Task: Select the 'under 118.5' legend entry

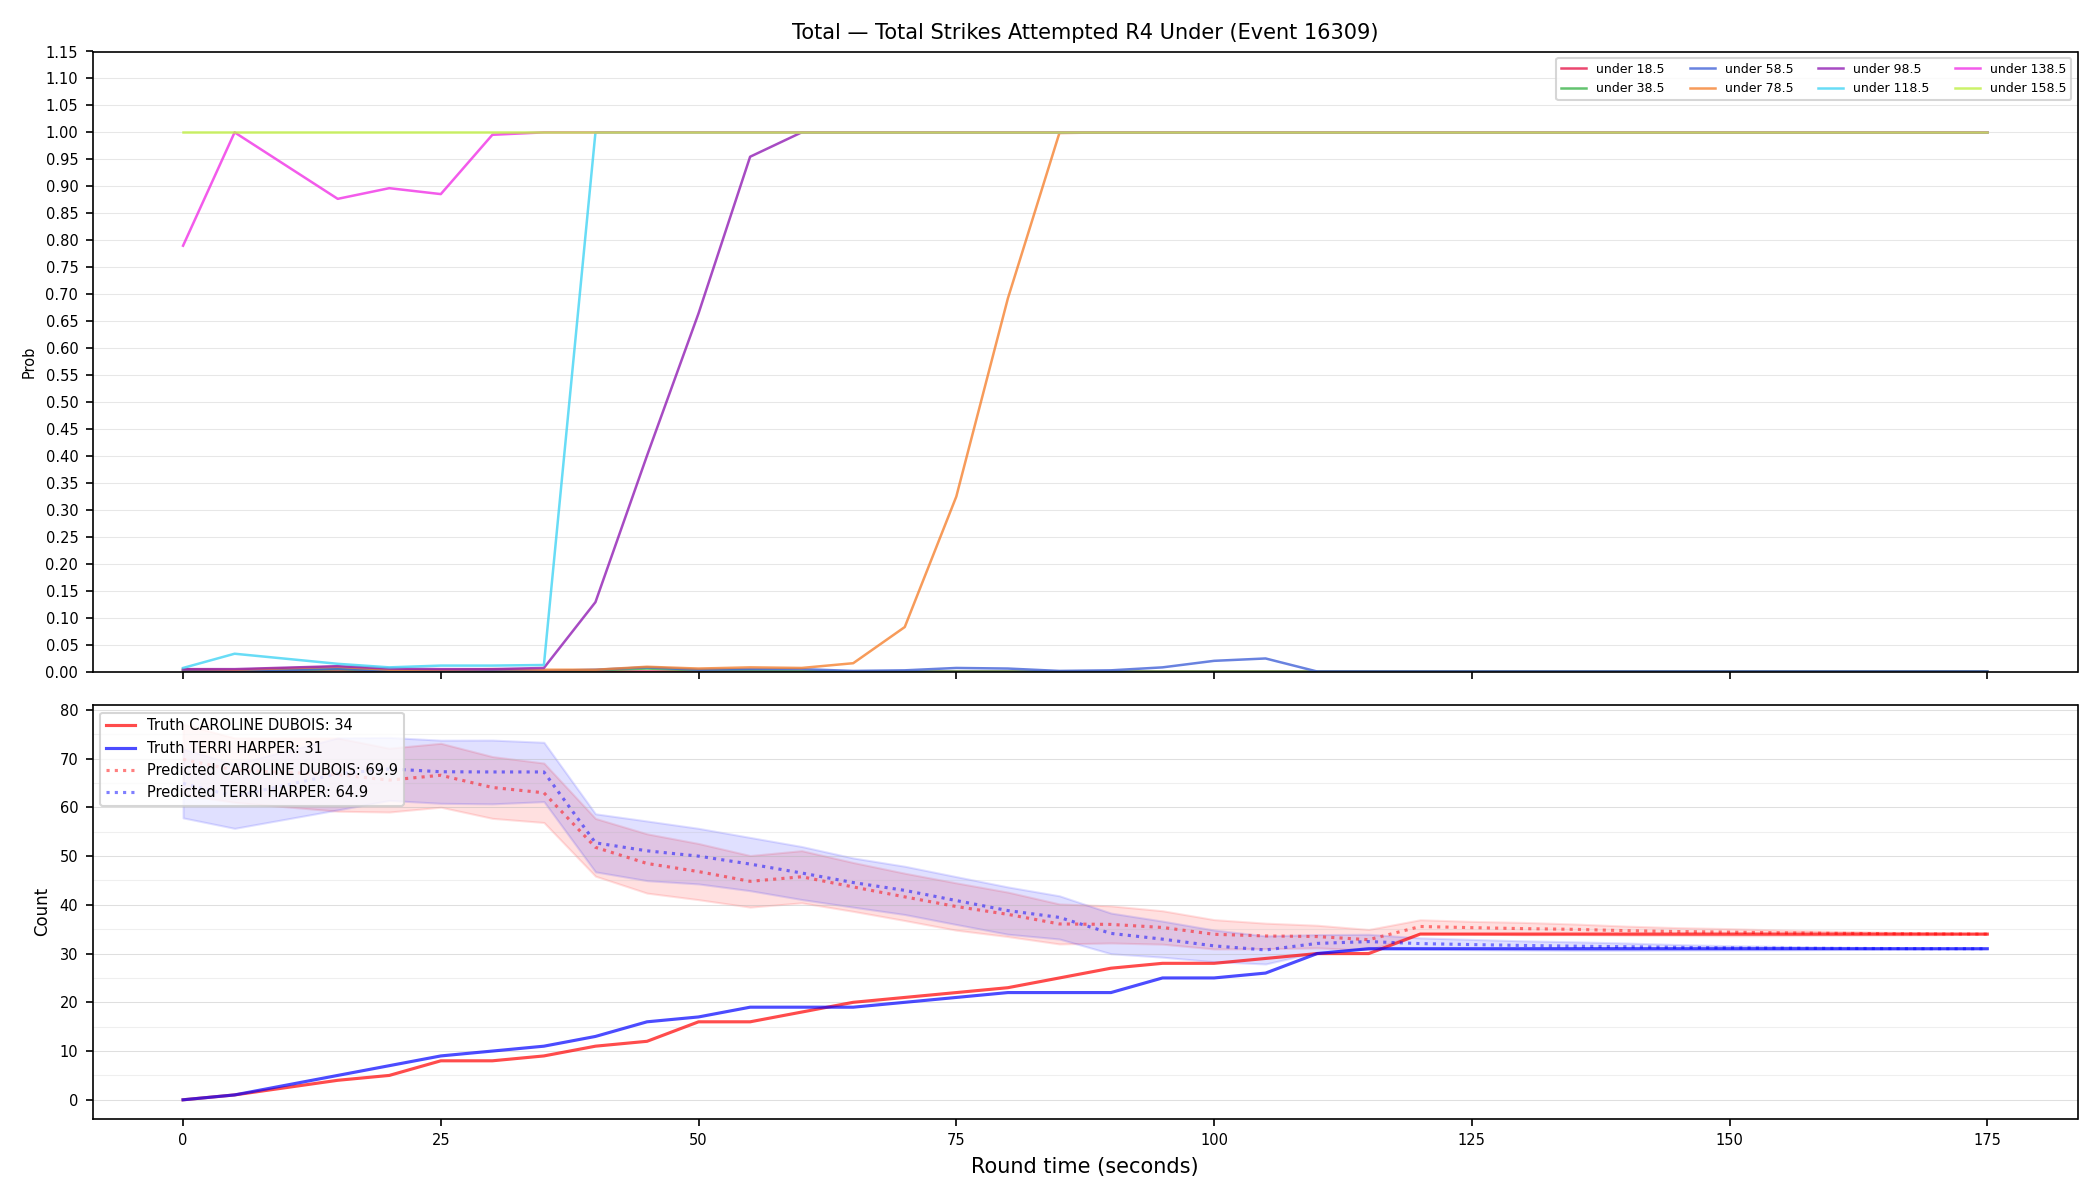Action: click(x=1873, y=88)
